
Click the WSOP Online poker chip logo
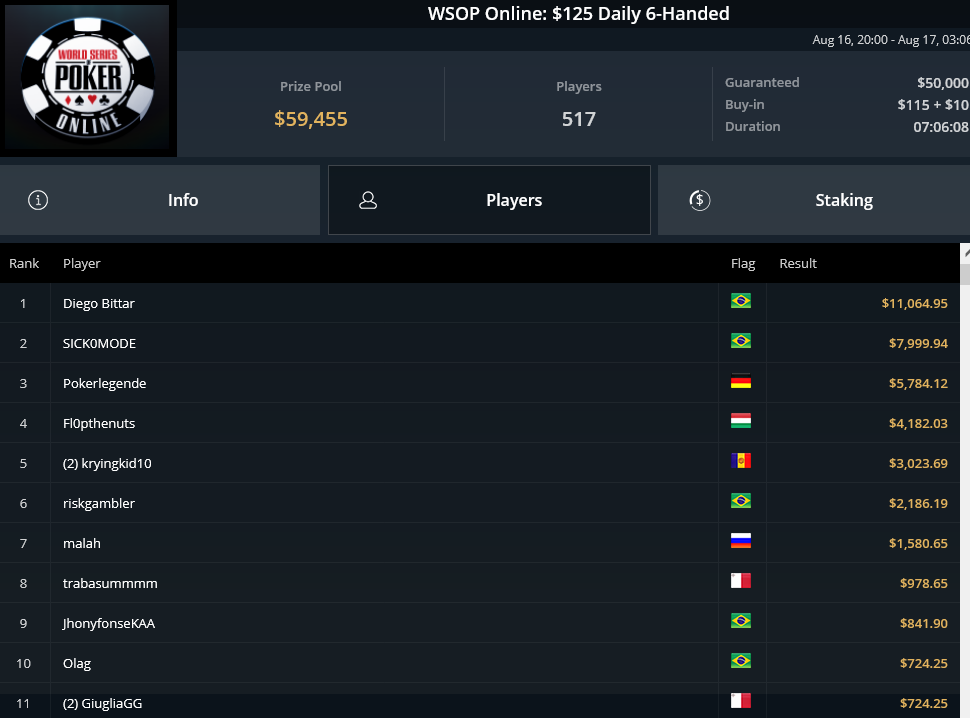88,78
